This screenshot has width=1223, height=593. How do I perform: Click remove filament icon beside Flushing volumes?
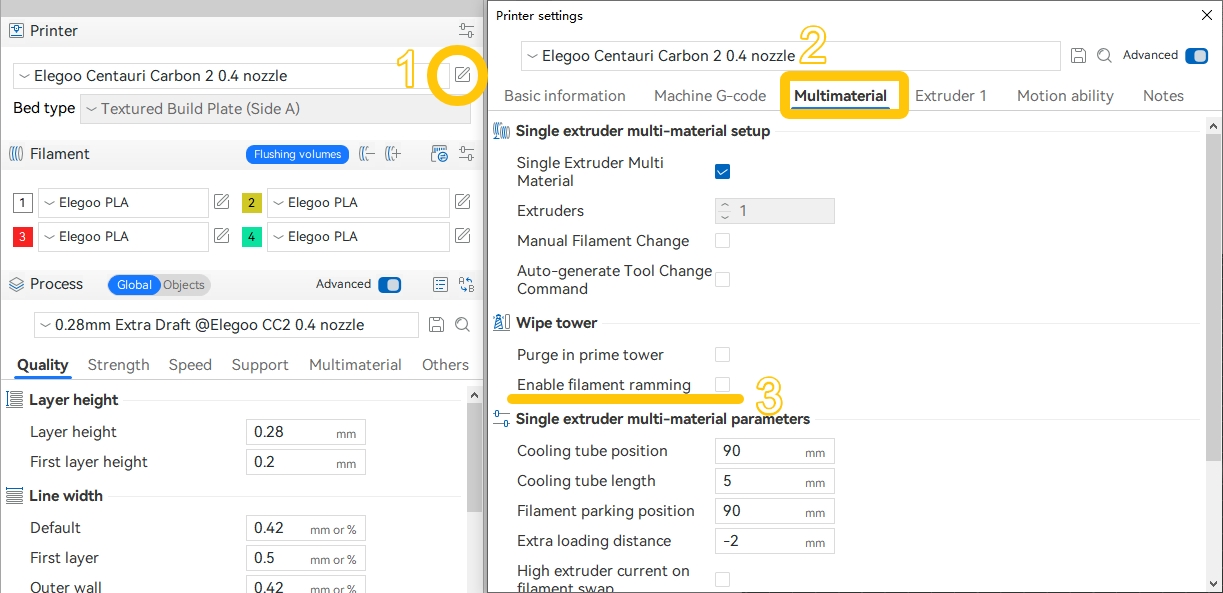tap(367, 154)
